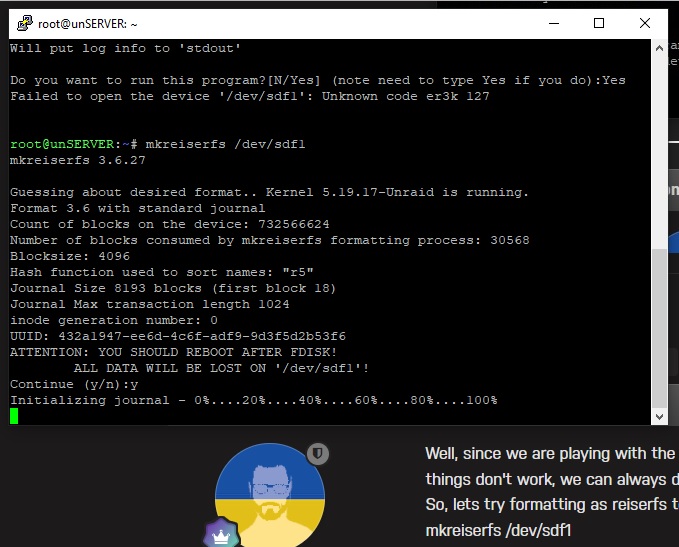Click the 'root@unSERVER' green prompt text
The height and width of the screenshot is (547, 679).
(62, 144)
